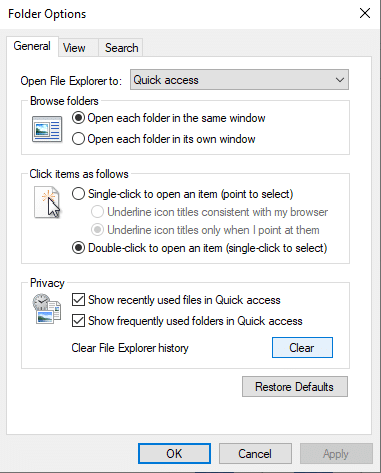Click the dropdown chevron arrow for Open File Explorer

(x=340, y=80)
